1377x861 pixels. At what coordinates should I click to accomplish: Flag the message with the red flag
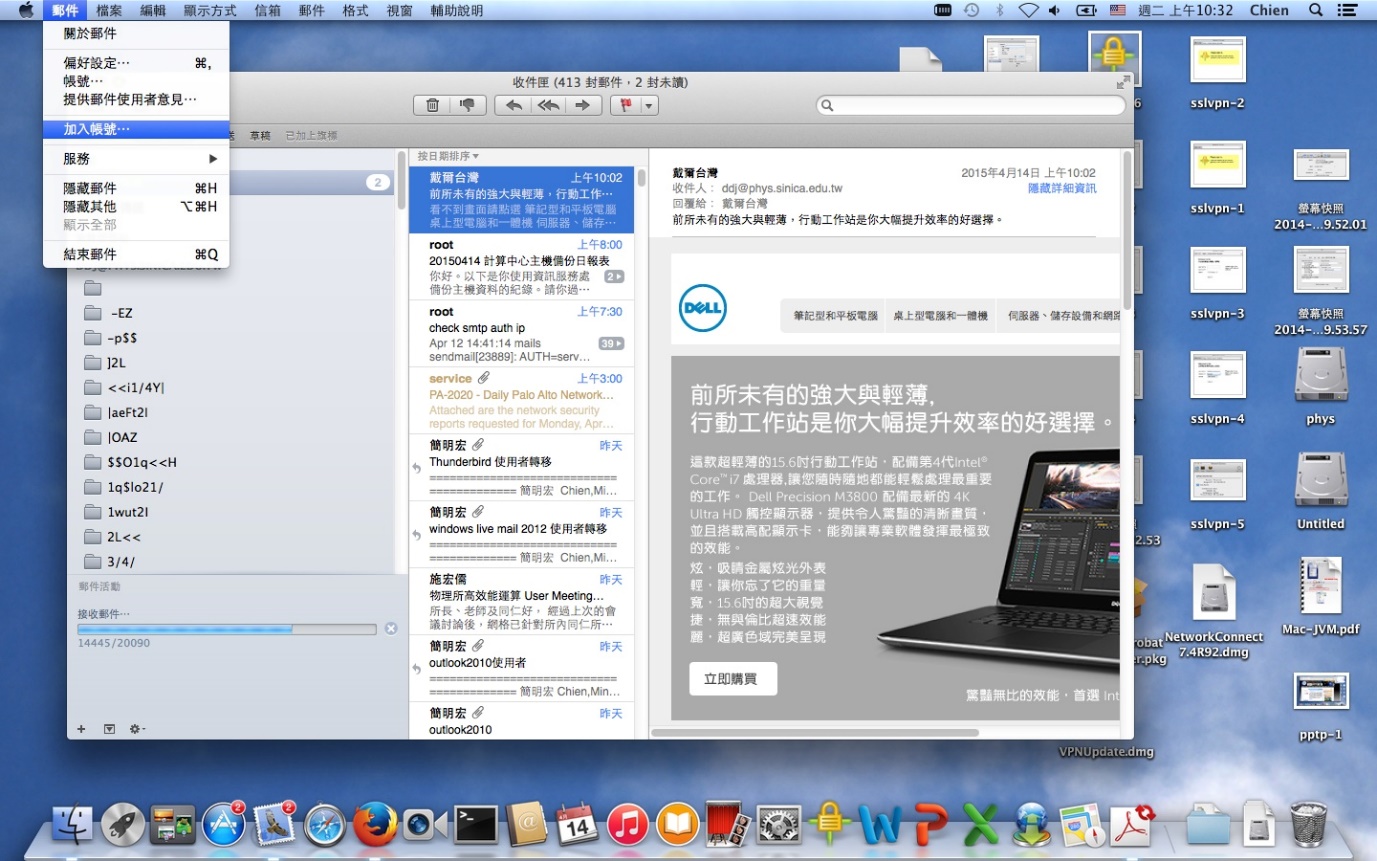(x=626, y=105)
